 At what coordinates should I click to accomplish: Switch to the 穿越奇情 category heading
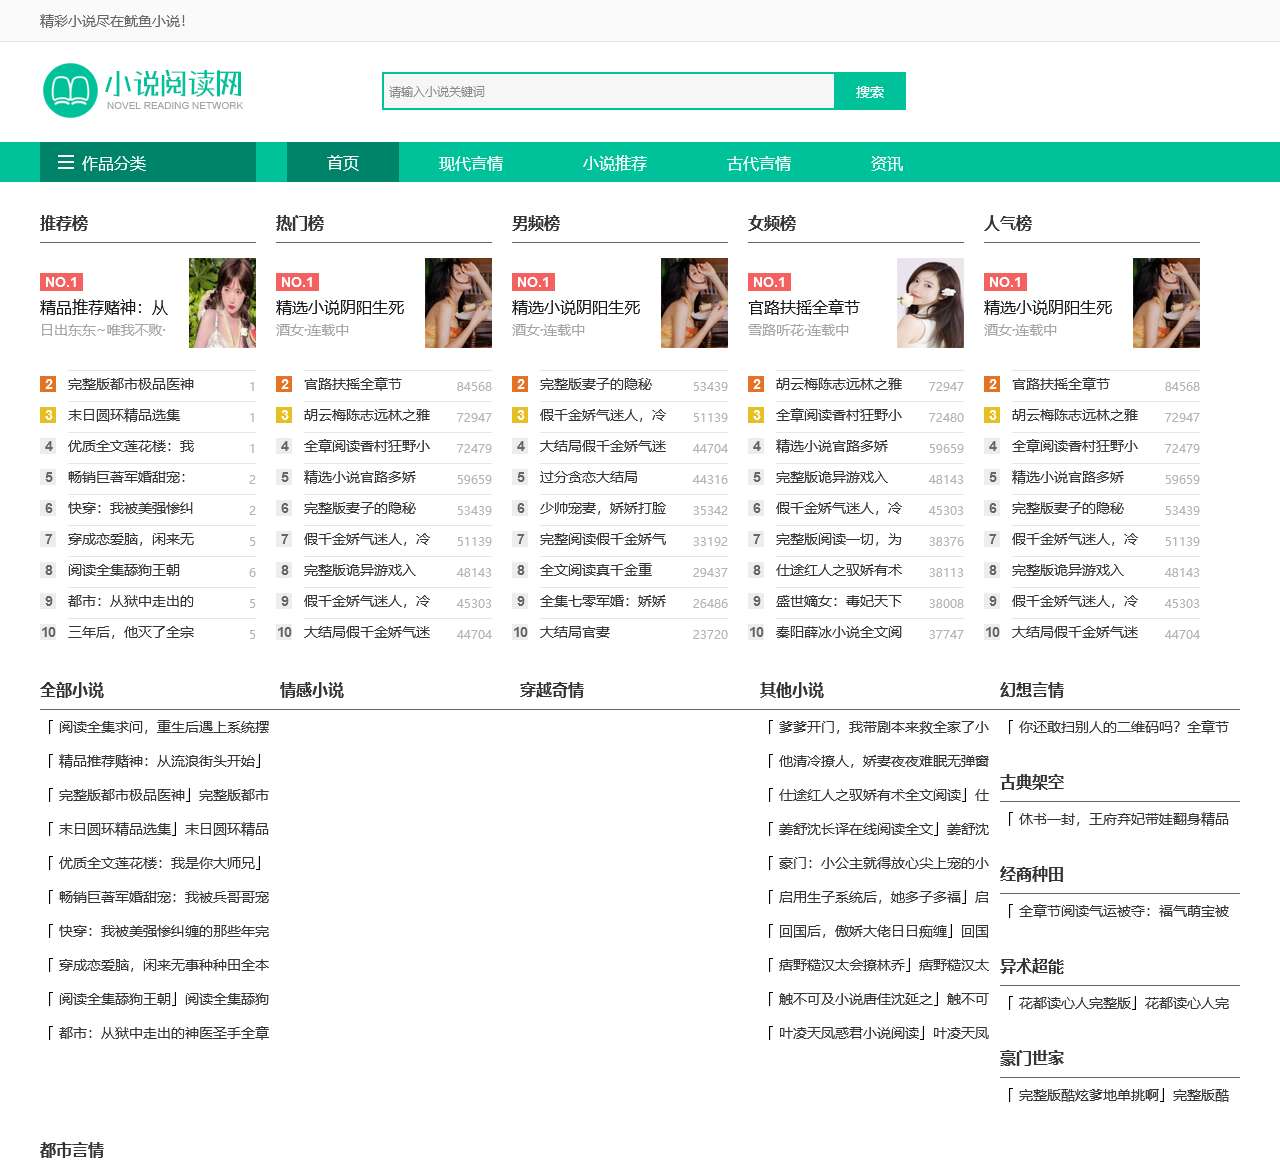pyautogui.click(x=552, y=690)
